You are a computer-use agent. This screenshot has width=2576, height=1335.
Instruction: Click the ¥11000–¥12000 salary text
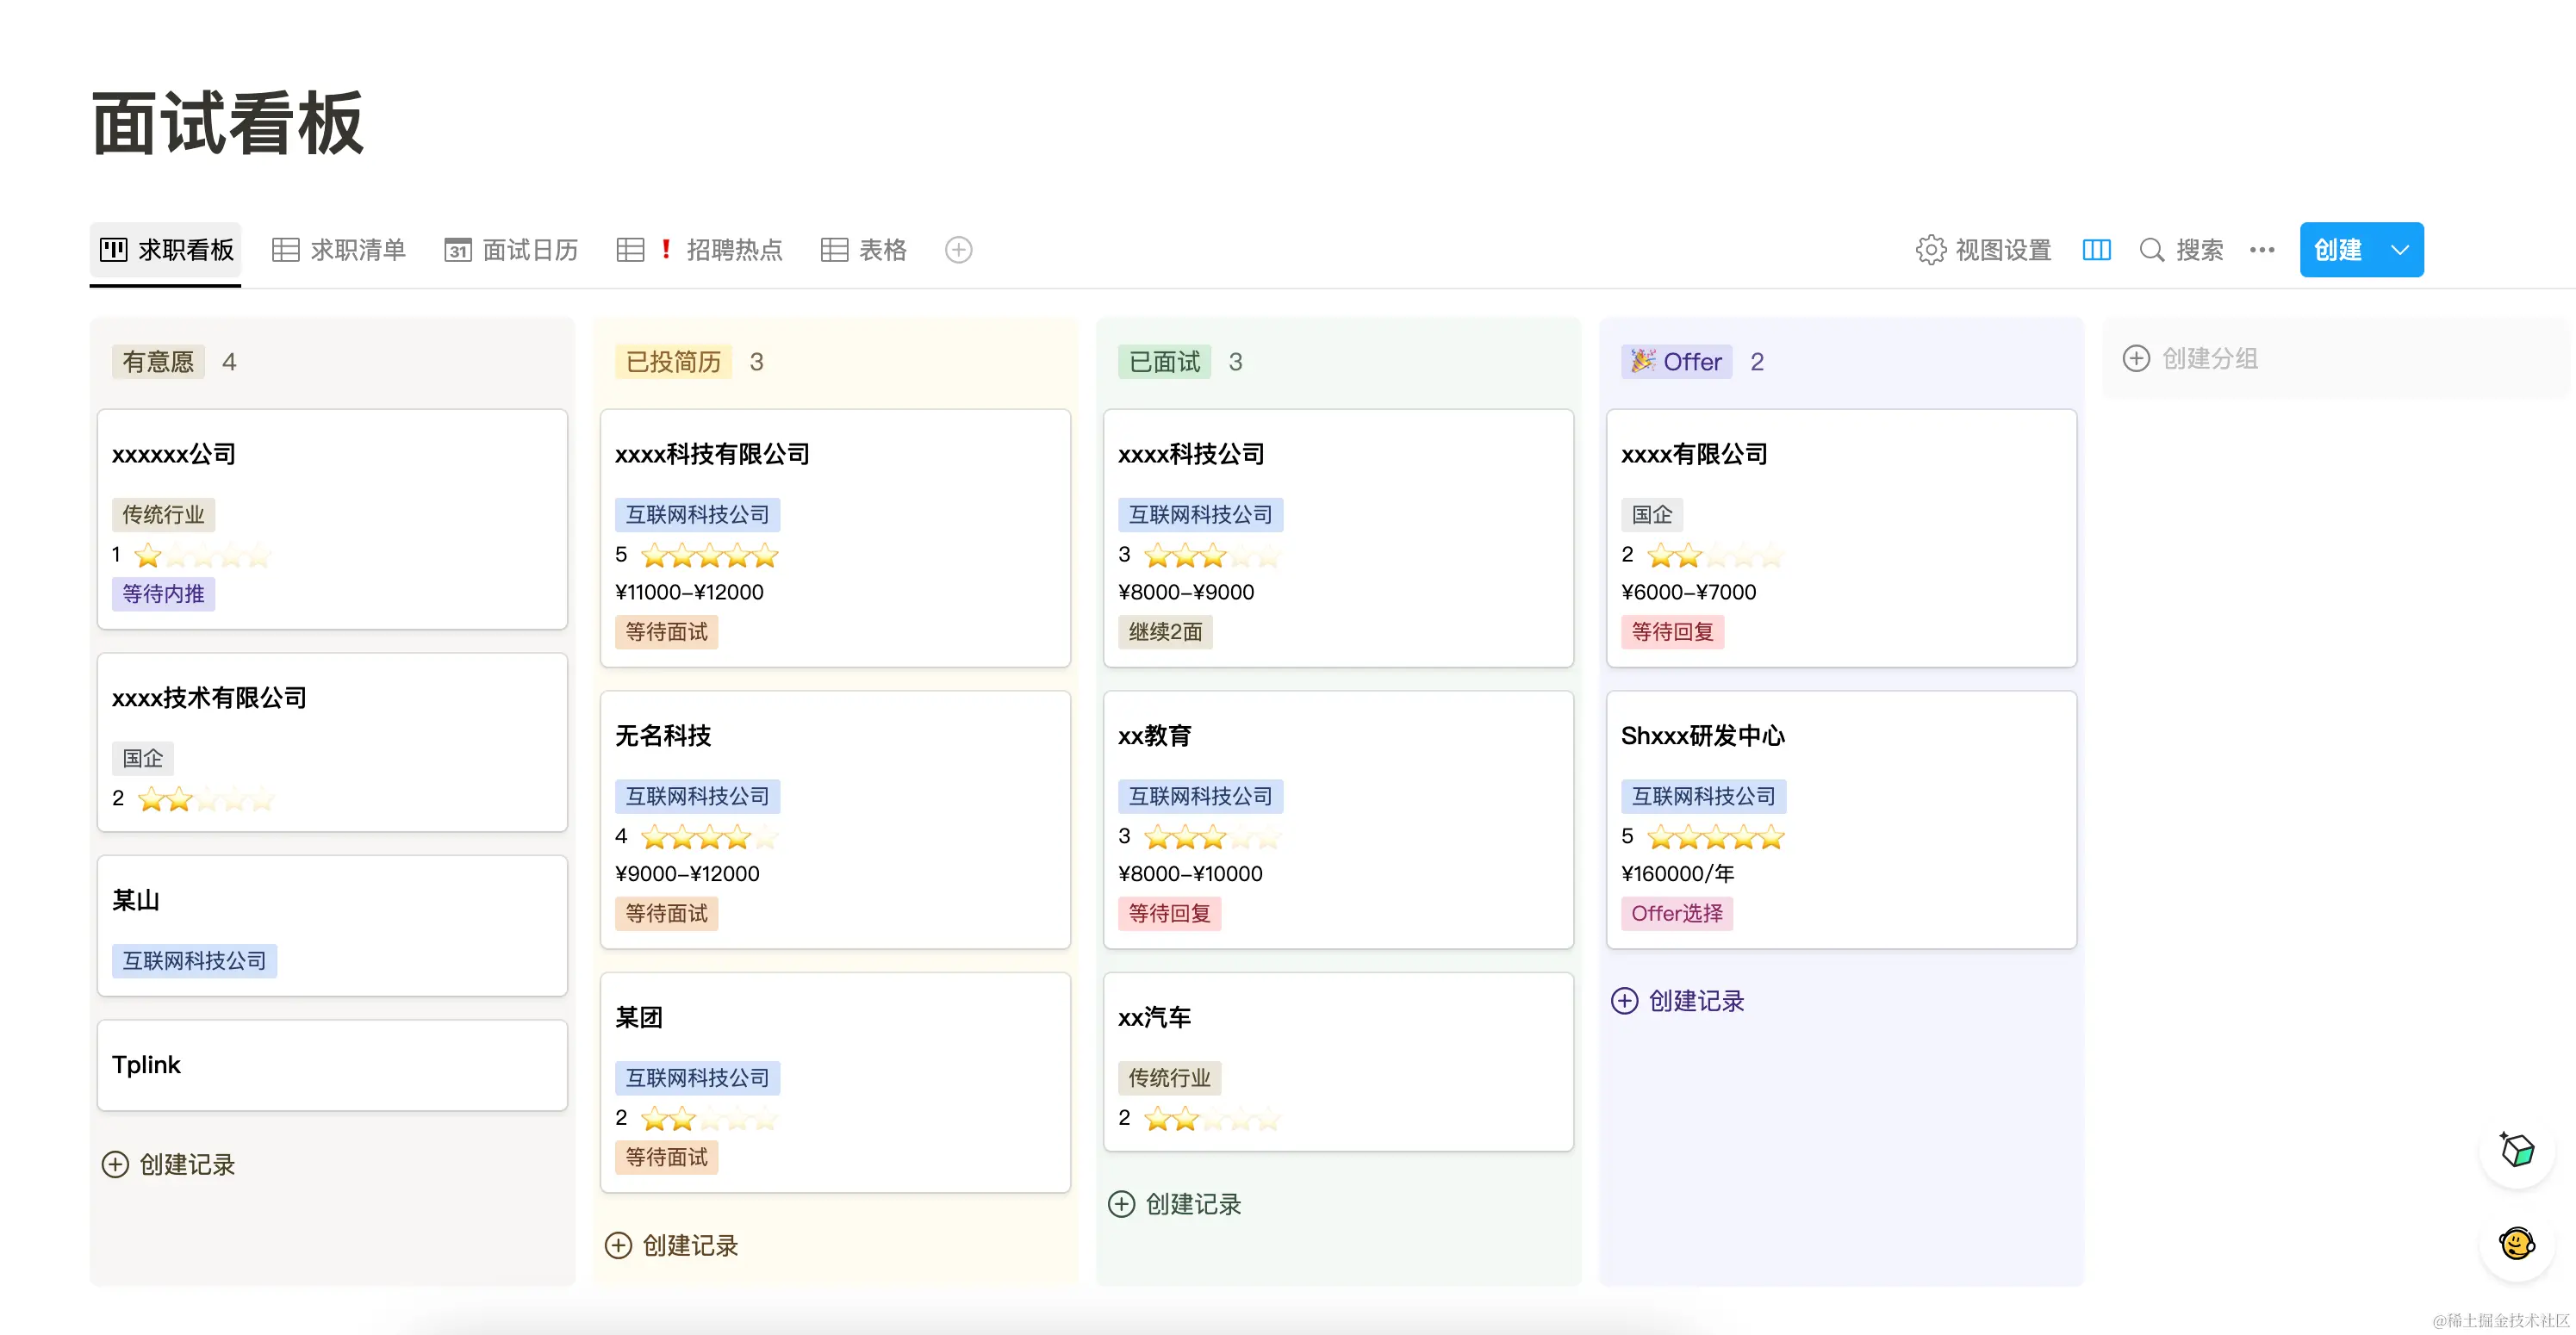coord(689,592)
